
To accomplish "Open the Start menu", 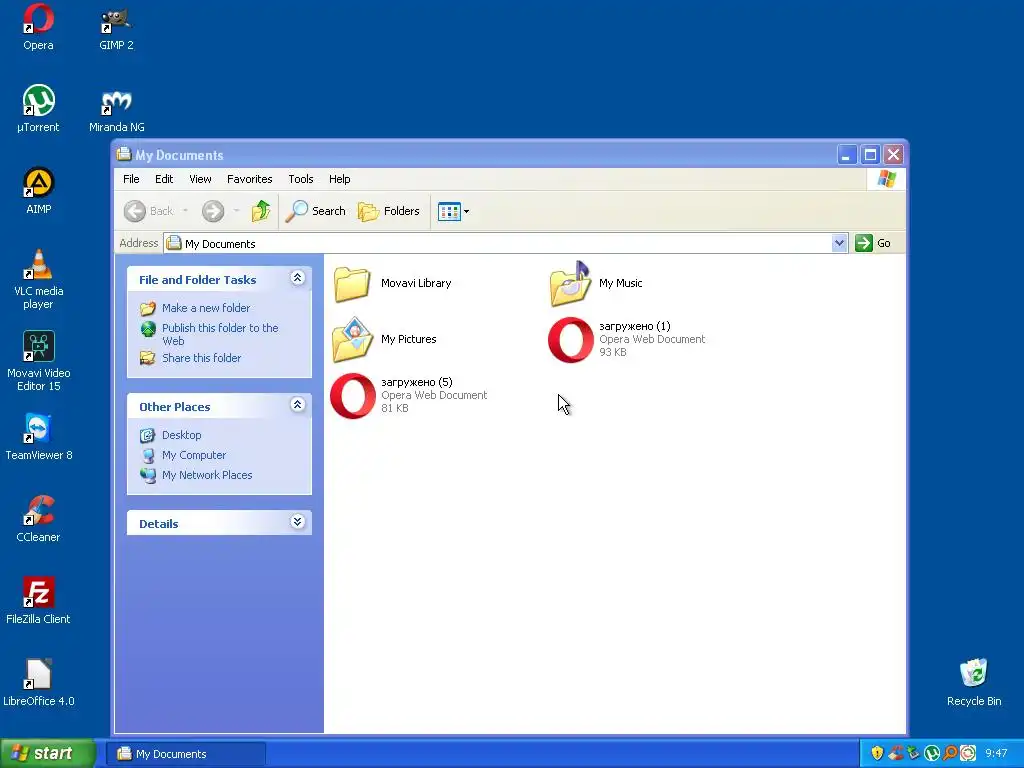I will pos(47,753).
